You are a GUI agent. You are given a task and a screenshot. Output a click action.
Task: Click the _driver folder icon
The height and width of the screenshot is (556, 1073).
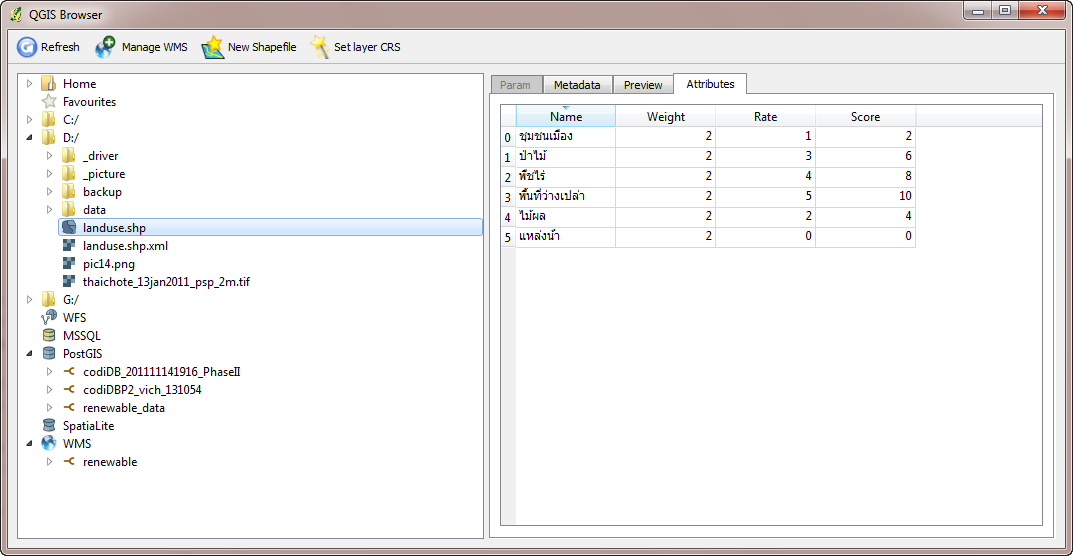coord(68,155)
